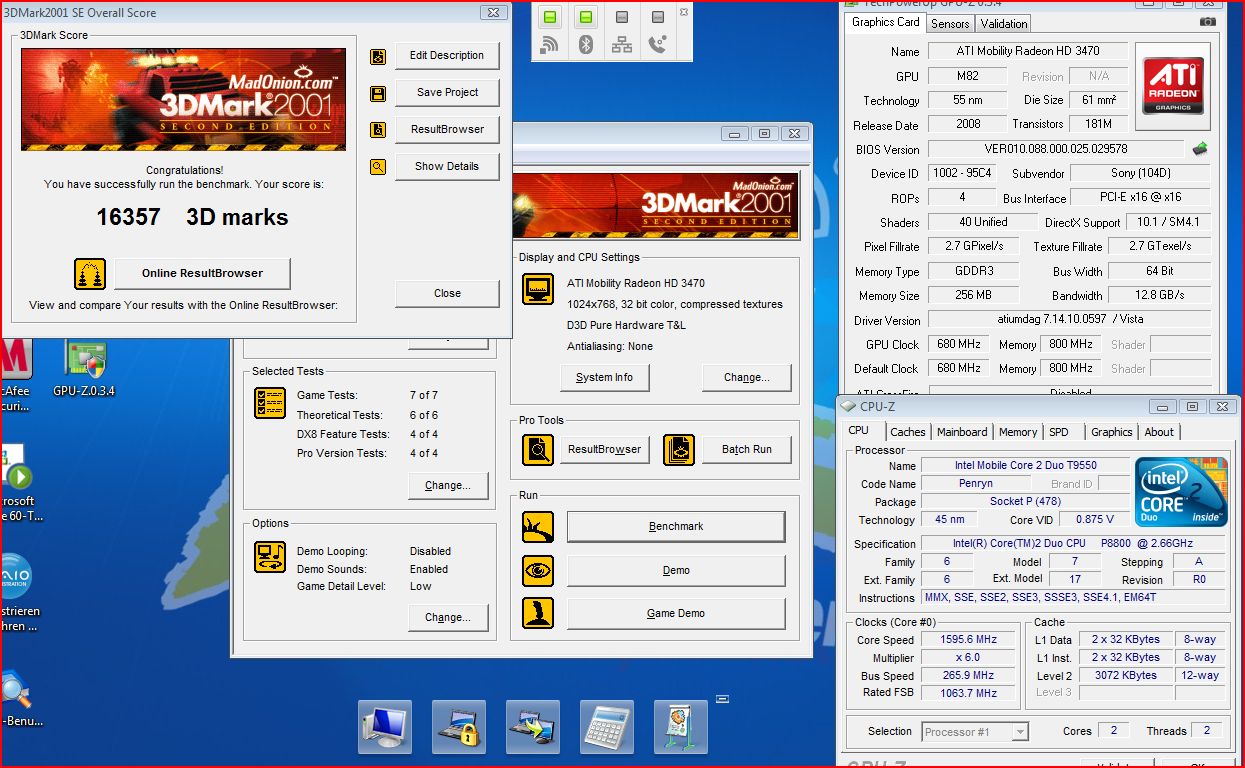Open the CPU-Z SPD tab
Viewport: 1245px width, 768px height.
click(x=1059, y=432)
